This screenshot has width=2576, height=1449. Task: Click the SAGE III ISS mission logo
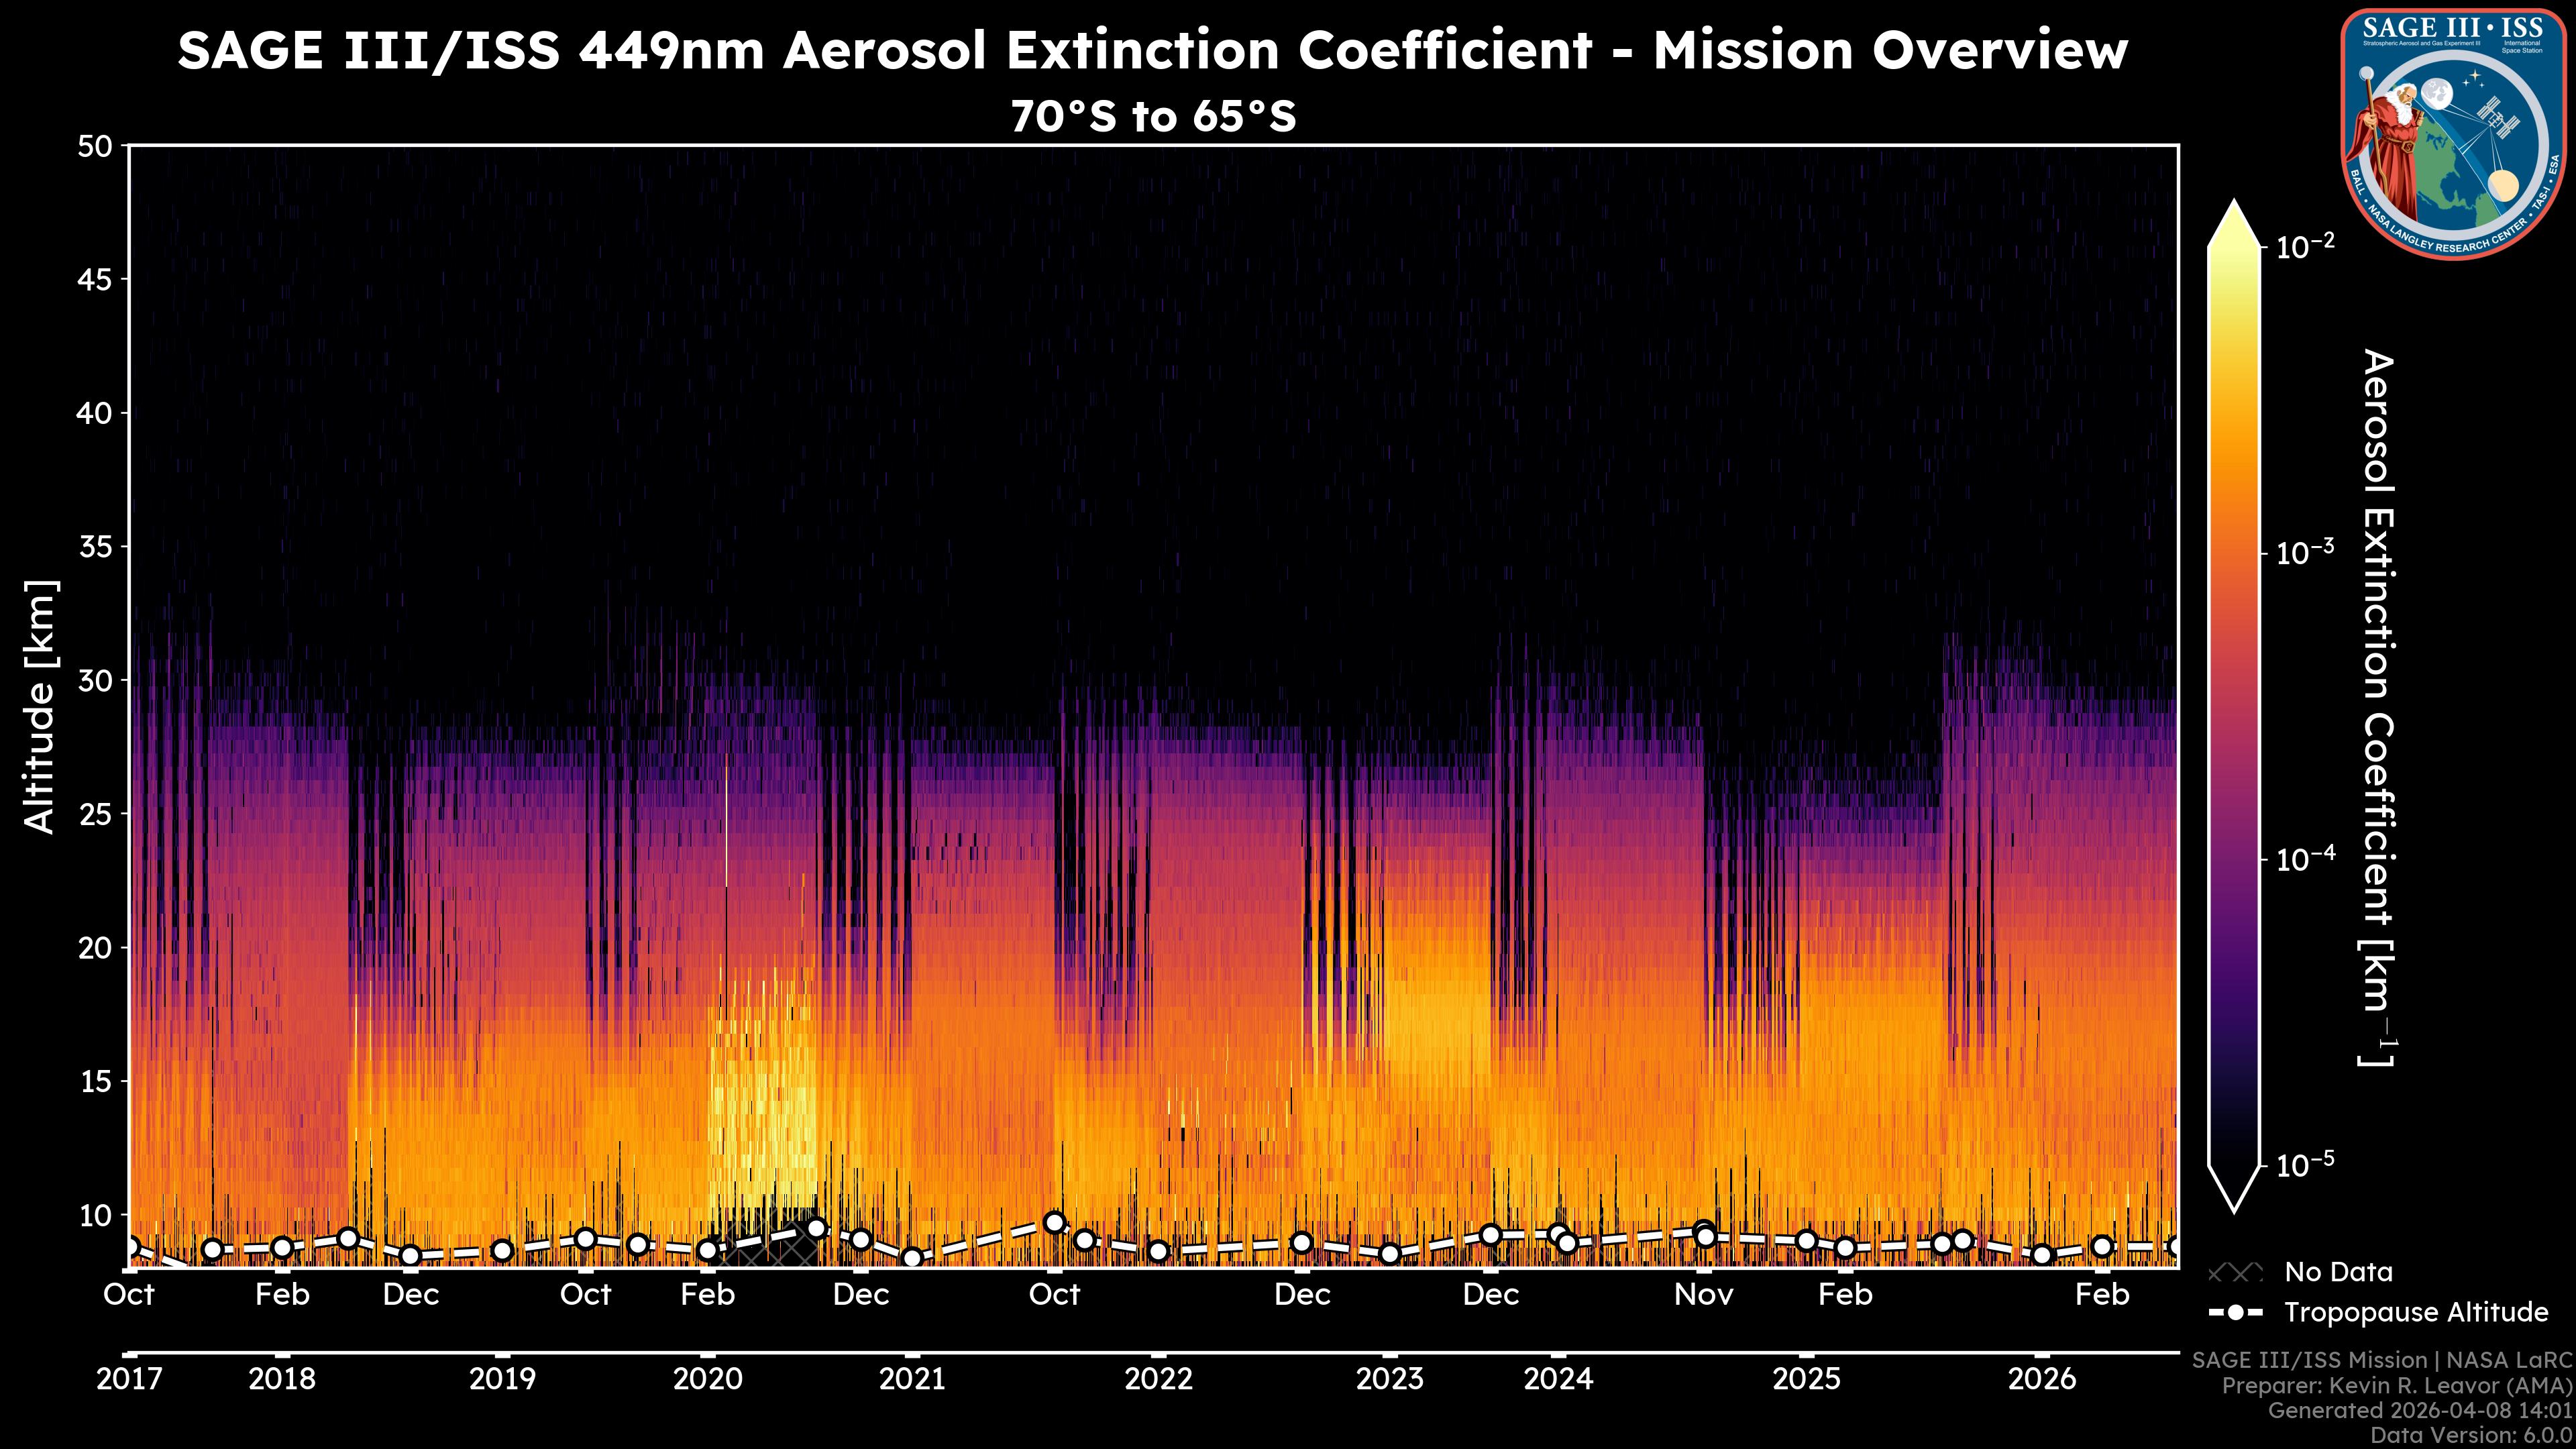pyautogui.click(x=2453, y=134)
